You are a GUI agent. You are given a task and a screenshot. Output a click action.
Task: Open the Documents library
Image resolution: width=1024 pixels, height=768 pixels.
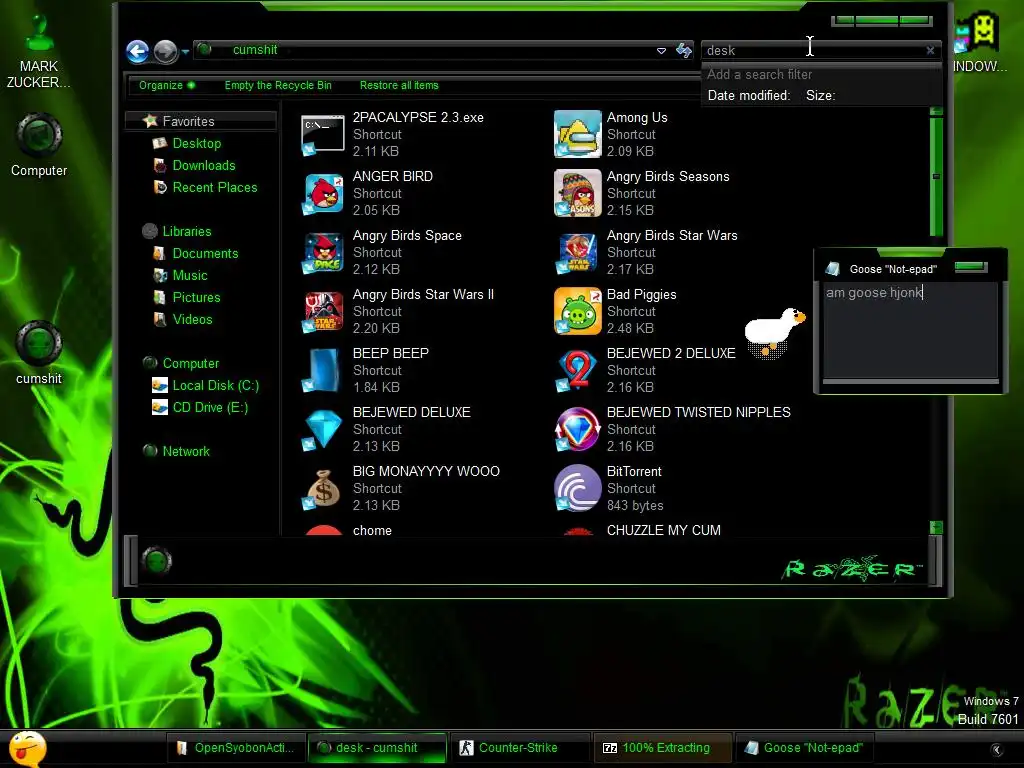point(205,253)
